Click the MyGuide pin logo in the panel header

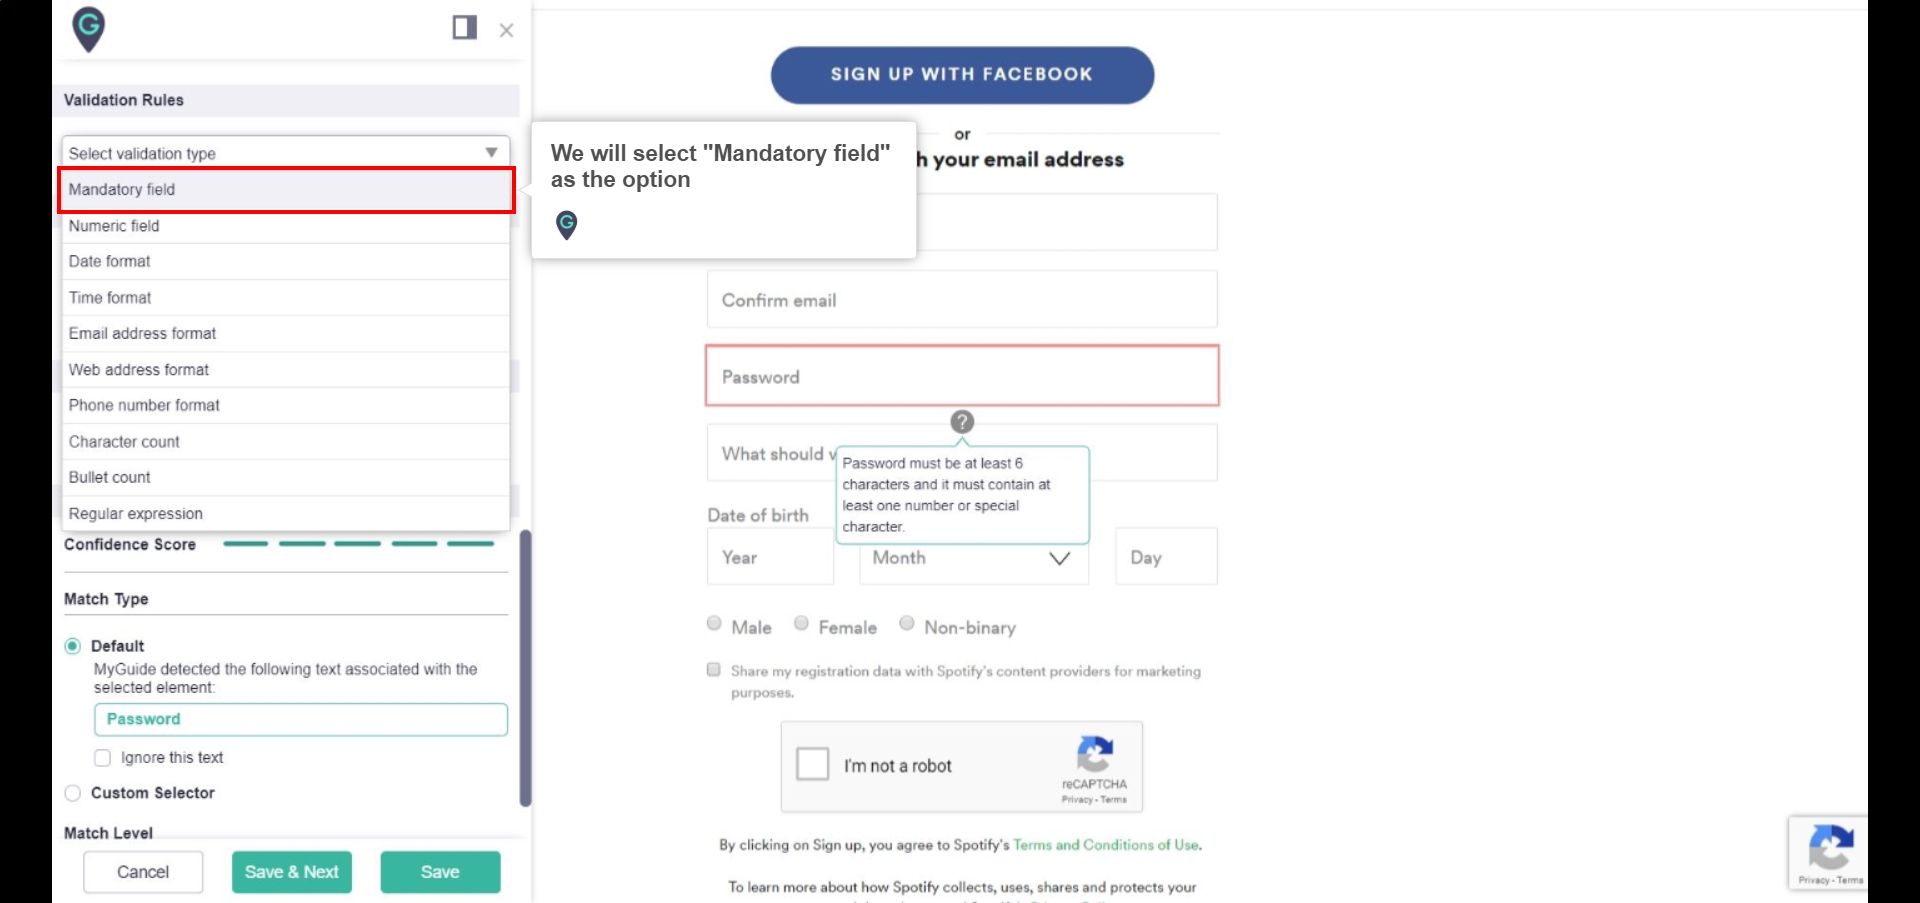[x=89, y=29]
